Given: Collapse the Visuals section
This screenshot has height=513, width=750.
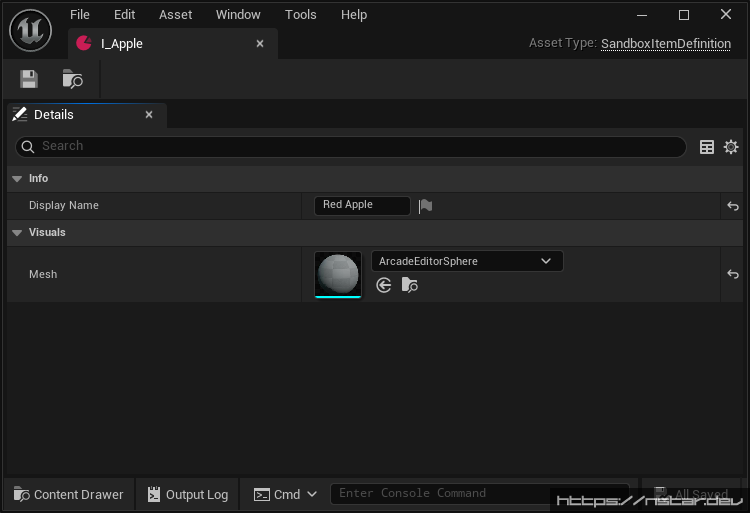Looking at the screenshot, I should [17, 233].
